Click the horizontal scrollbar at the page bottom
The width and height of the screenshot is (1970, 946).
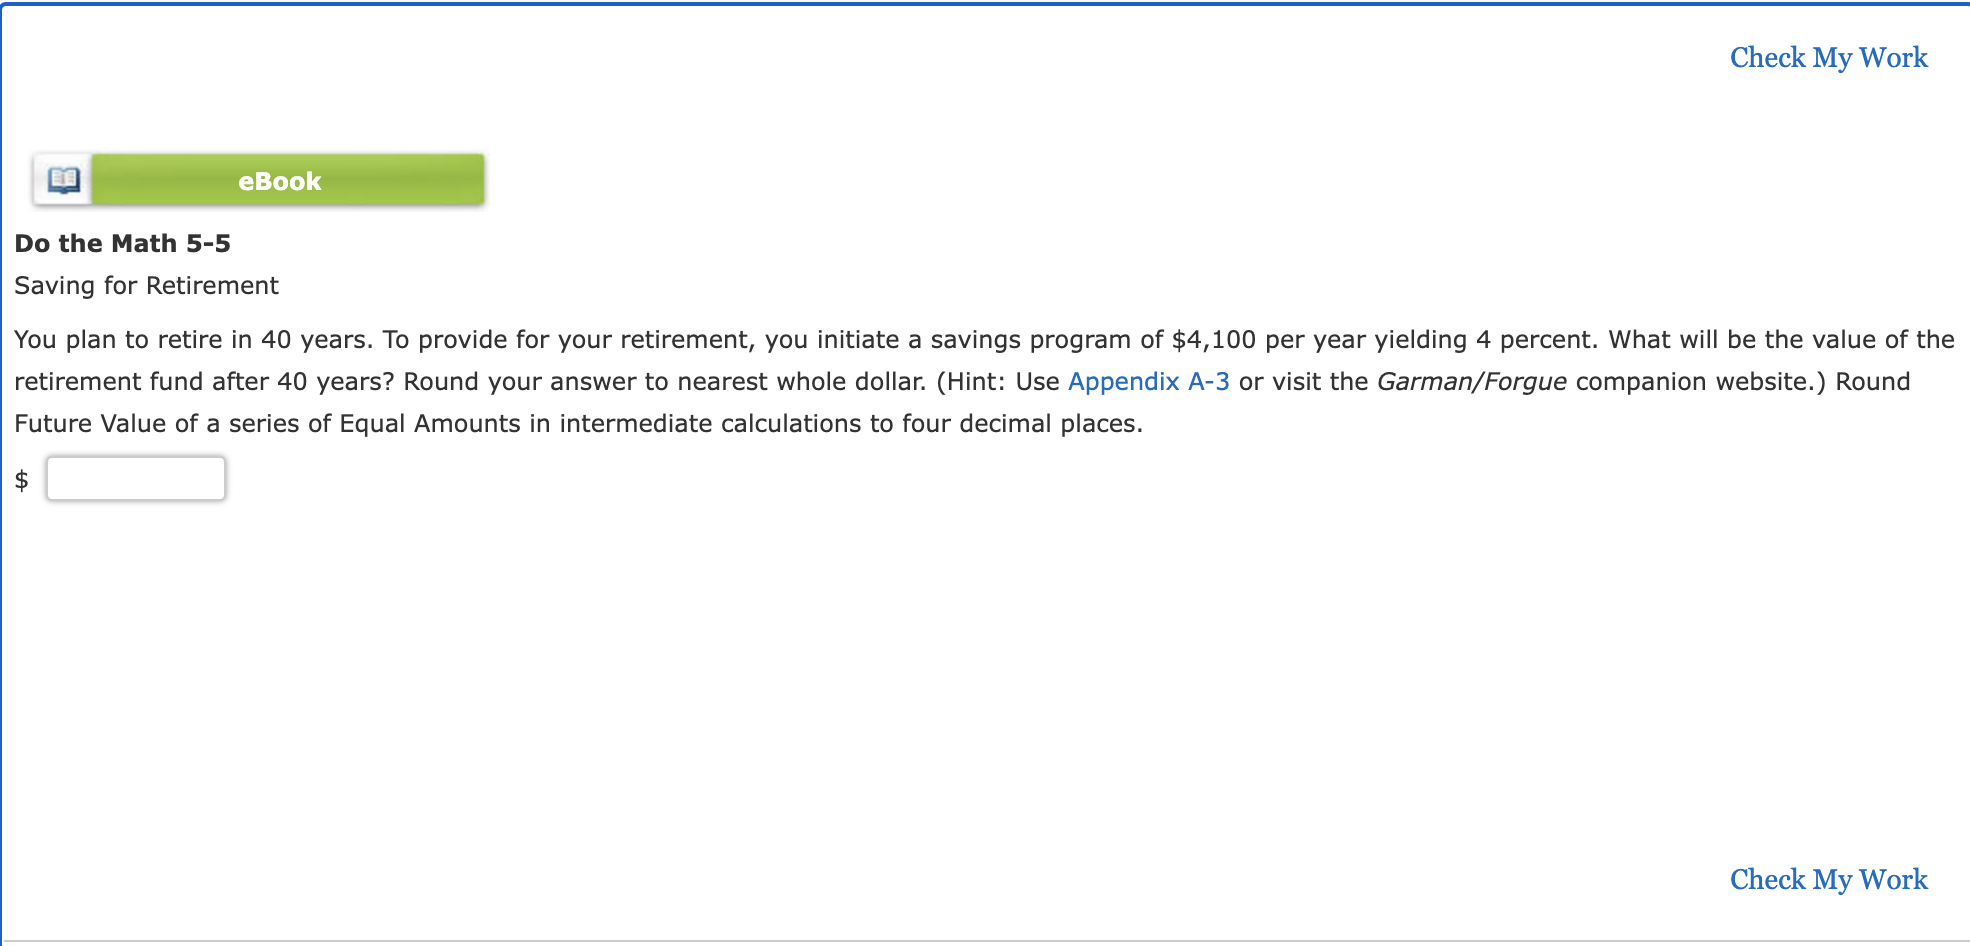985,941
